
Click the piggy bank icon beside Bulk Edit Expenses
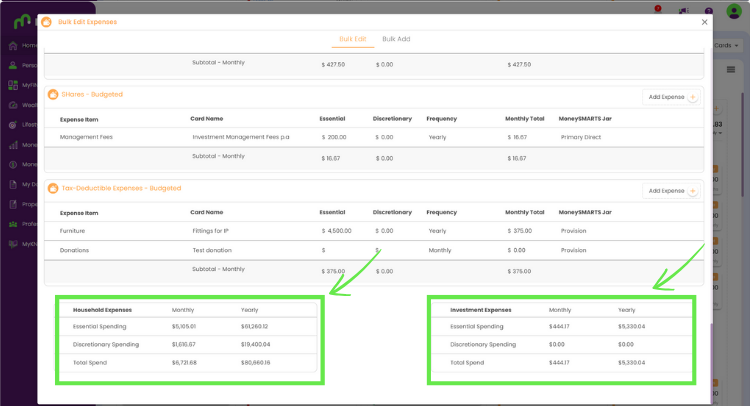coord(46,22)
